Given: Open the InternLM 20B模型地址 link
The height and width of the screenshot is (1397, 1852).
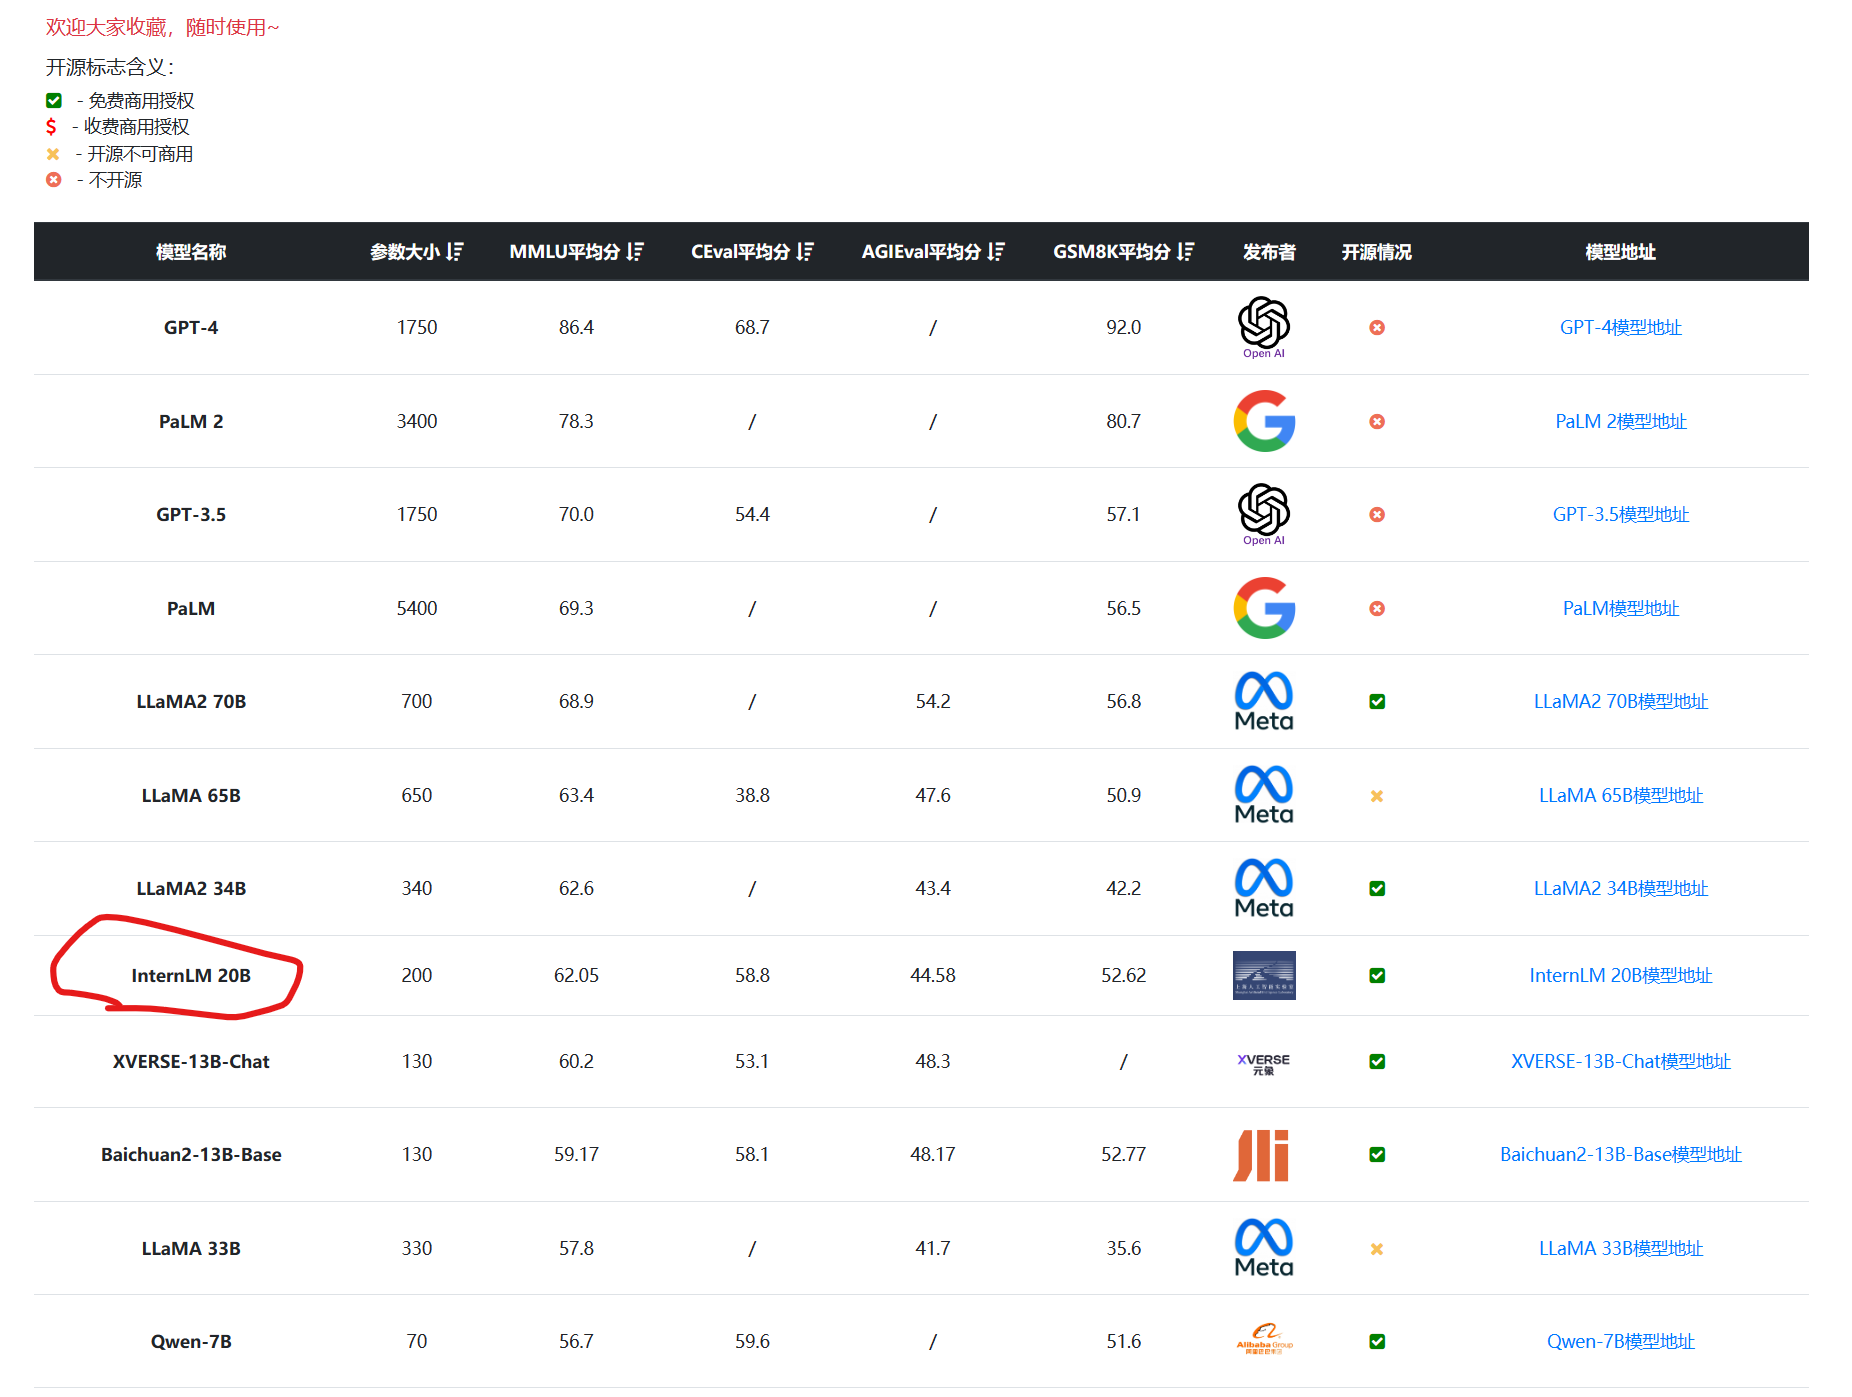Looking at the screenshot, I should (1620, 975).
